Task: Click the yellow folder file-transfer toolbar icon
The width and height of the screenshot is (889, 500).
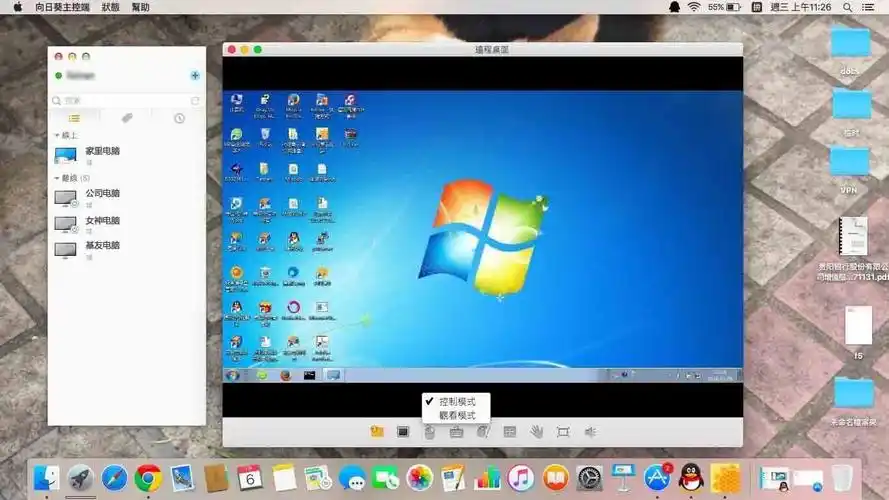Action: [x=377, y=432]
